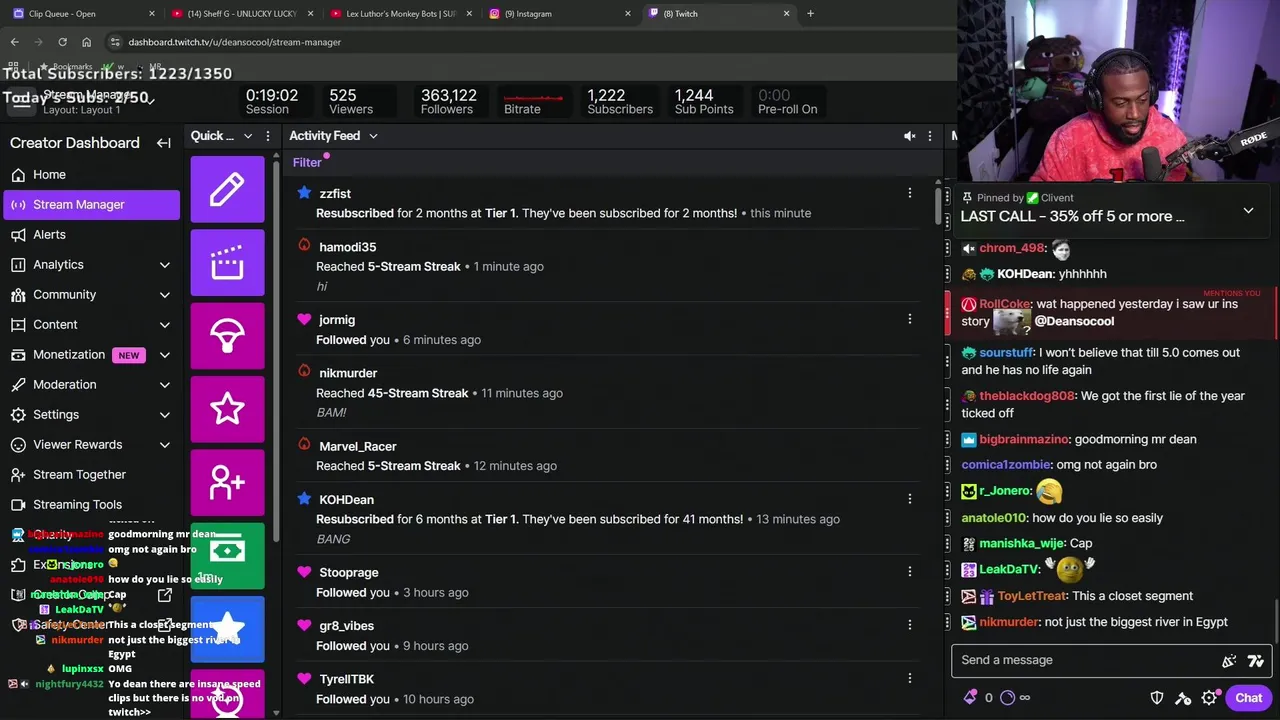Image resolution: width=1280 pixels, height=720 pixels.
Task: Click the Bits gem icon below chat
Action: point(970,698)
